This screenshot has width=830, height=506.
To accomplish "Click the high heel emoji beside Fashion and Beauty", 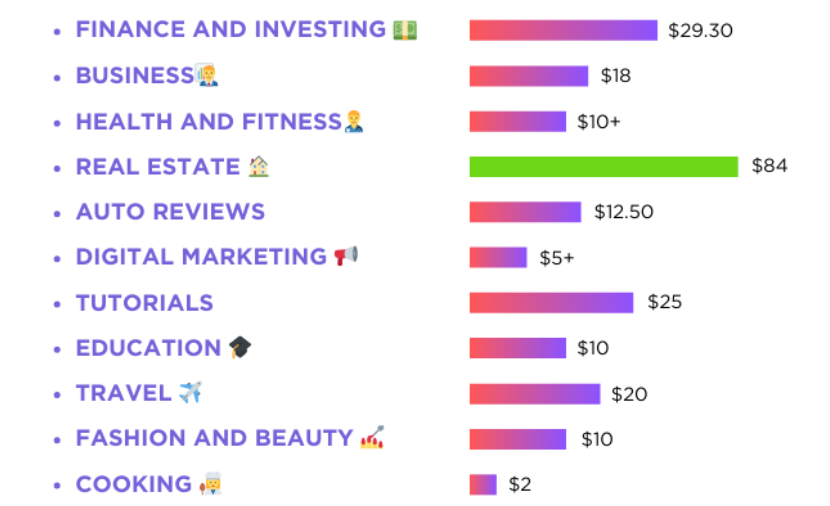I will tap(372, 438).
